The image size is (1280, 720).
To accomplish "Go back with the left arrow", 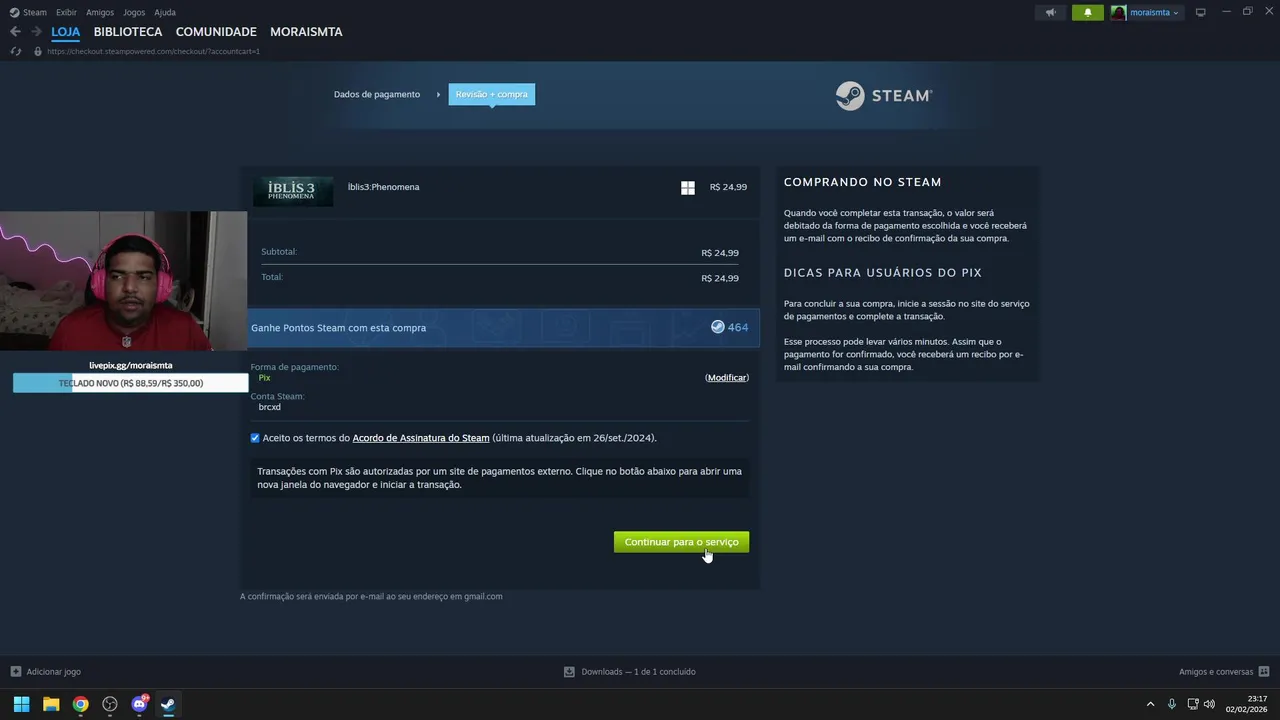I will [x=15, y=32].
